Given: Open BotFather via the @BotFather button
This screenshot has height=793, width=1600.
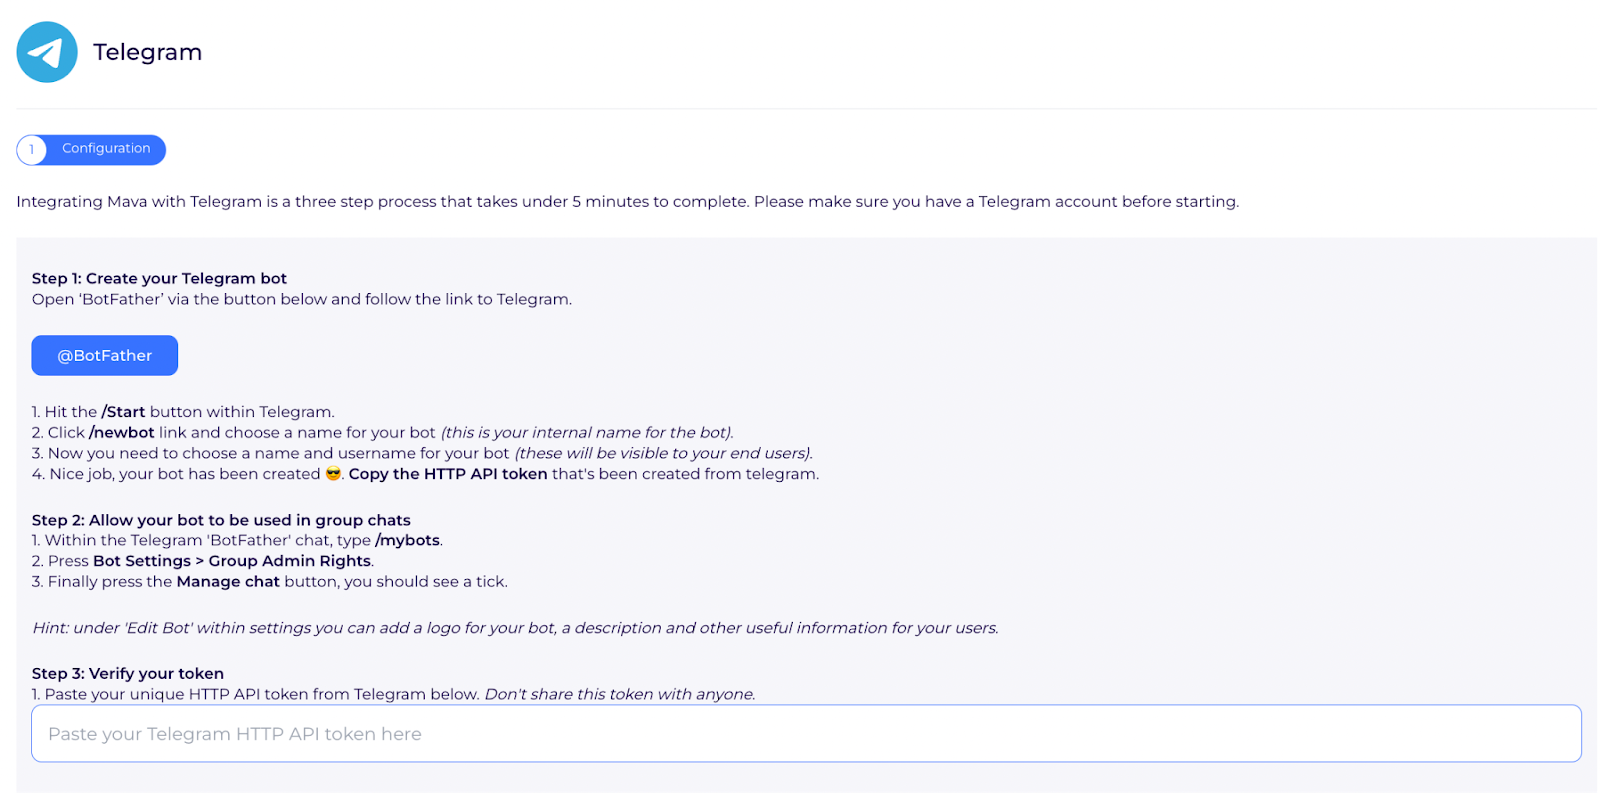Looking at the screenshot, I should (x=104, y=355).
